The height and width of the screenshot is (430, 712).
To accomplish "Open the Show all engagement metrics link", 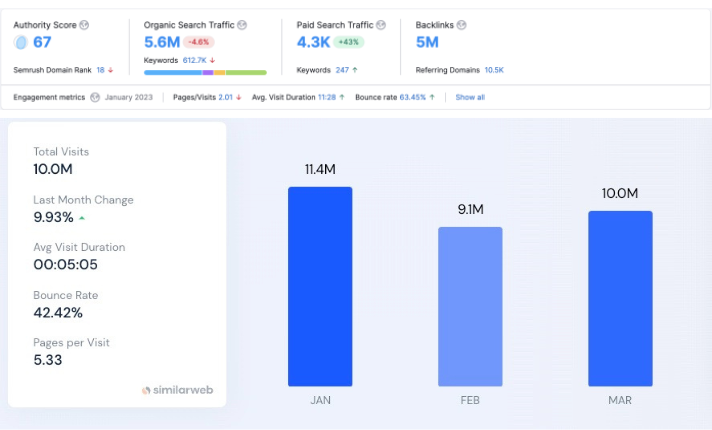I will point(470,97).
